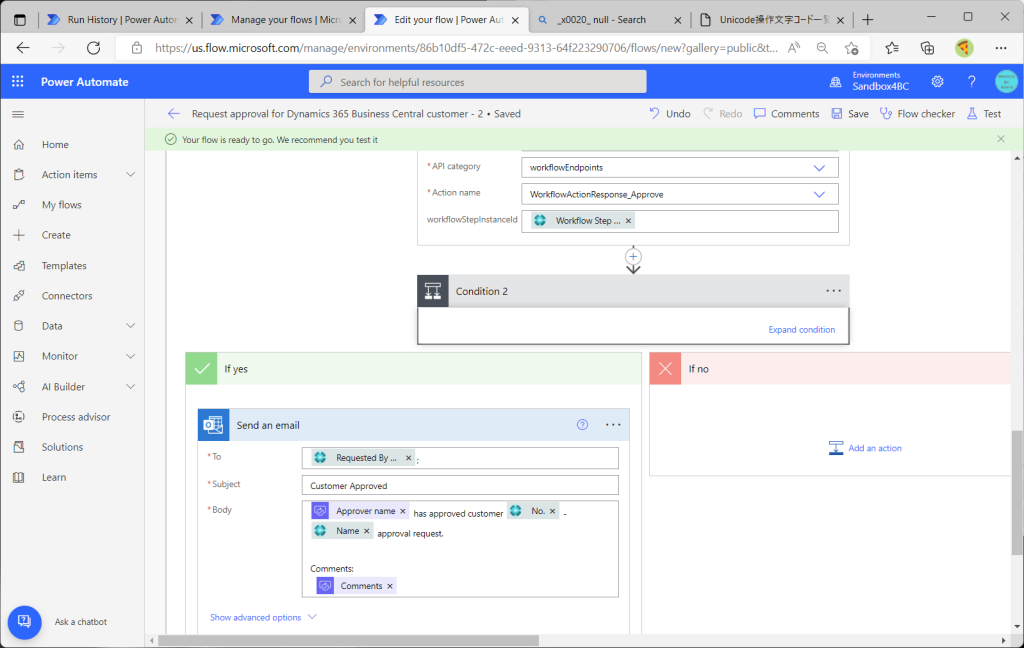Open the Help question mark icon

pos(971,82)
